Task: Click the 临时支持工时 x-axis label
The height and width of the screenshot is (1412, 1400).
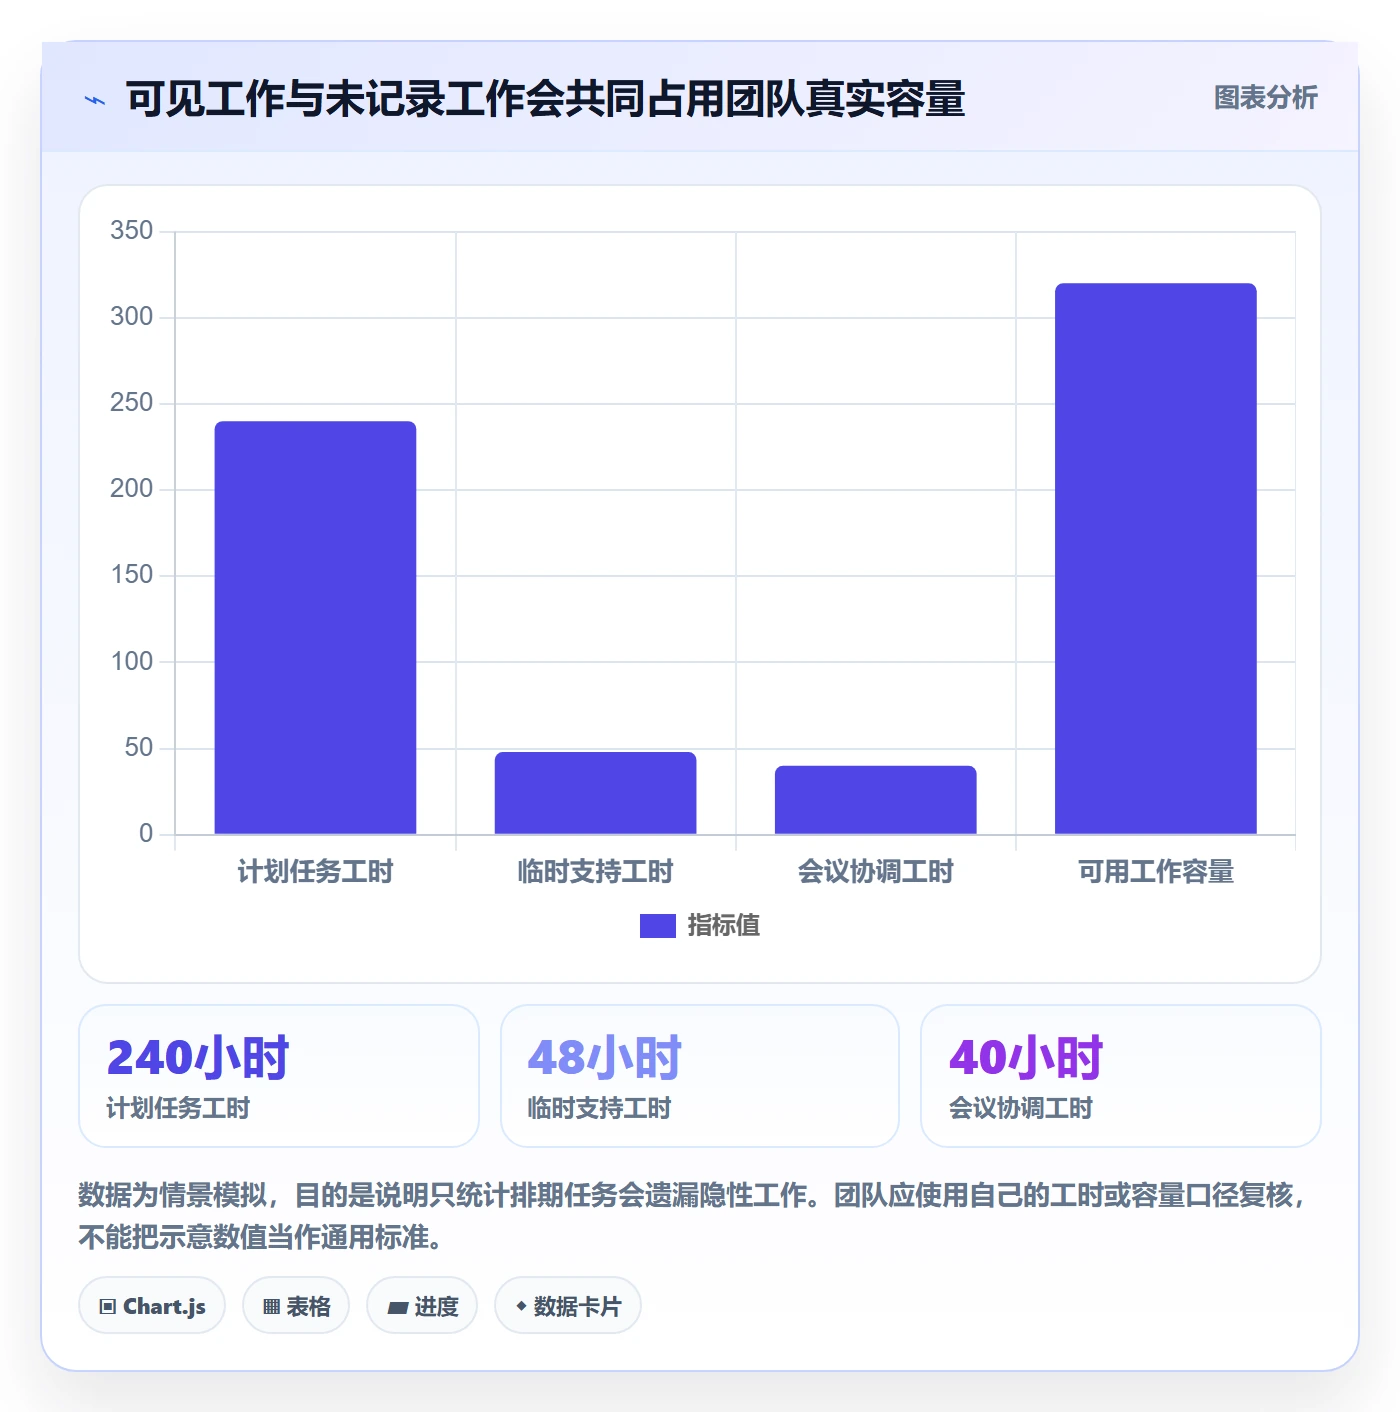Action: (x=595, y=872)
